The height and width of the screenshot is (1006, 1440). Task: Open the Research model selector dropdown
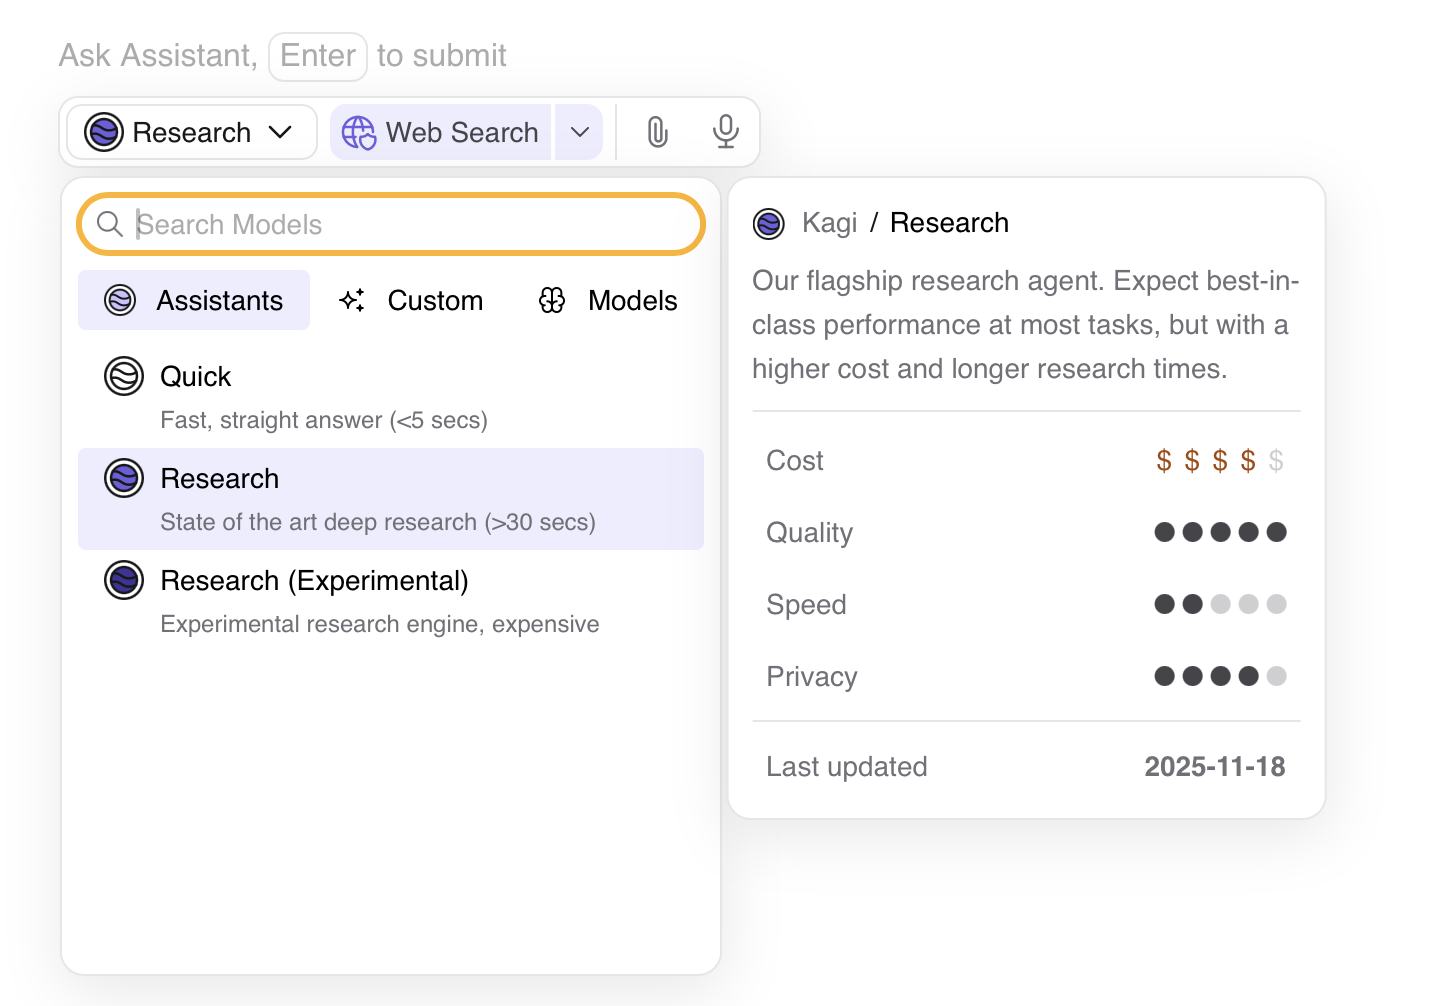(192, 132)
